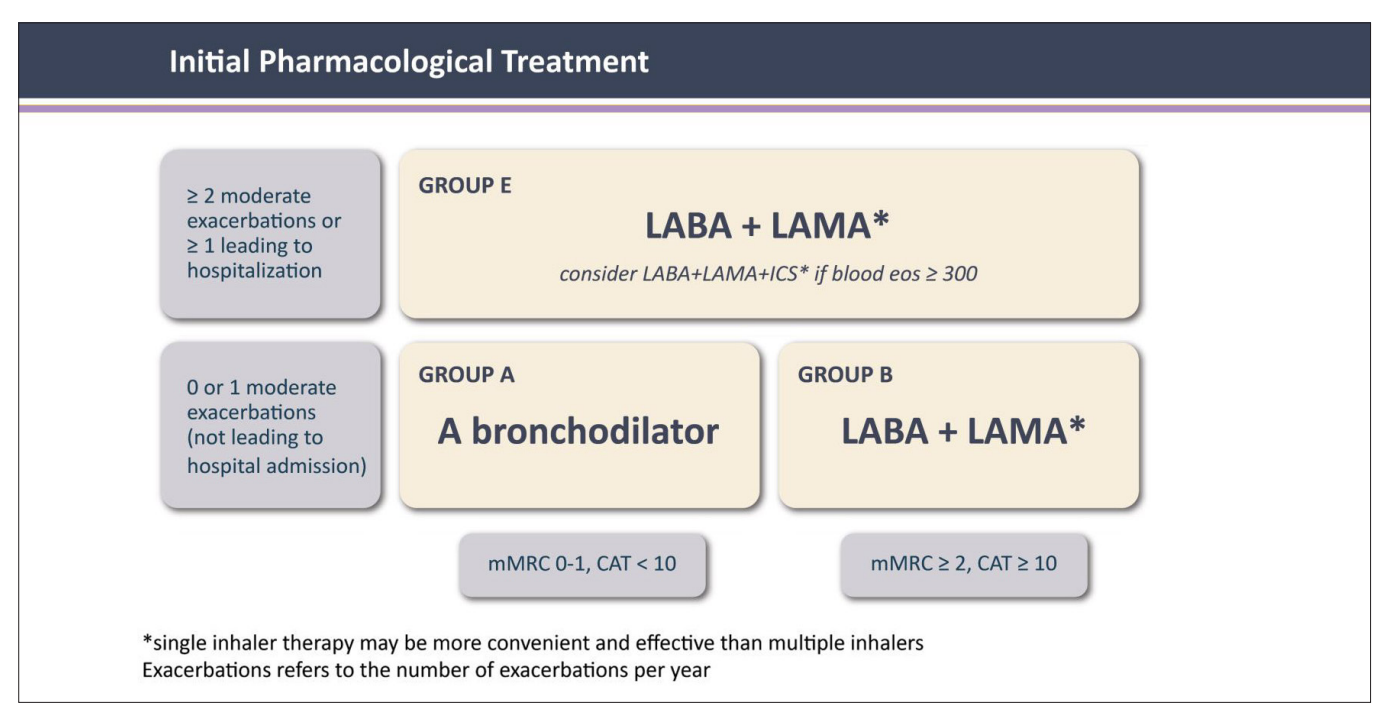Select 'A bronchodilator' treatment text
The width and height of the screenshot is (1394, 719).
point(578,431)
